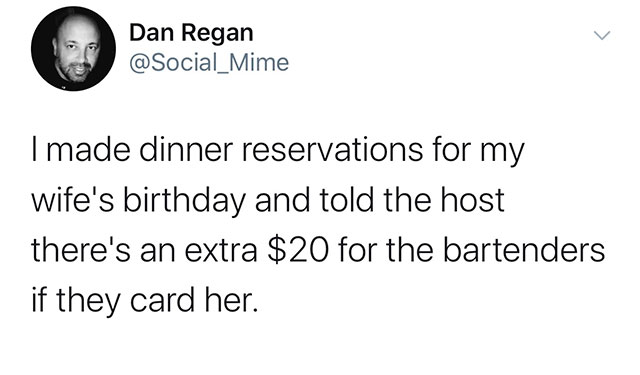This screenshot has width=640, height=375.
Task: Click the "$20" amount in the tweet
Action: (298, 250)
